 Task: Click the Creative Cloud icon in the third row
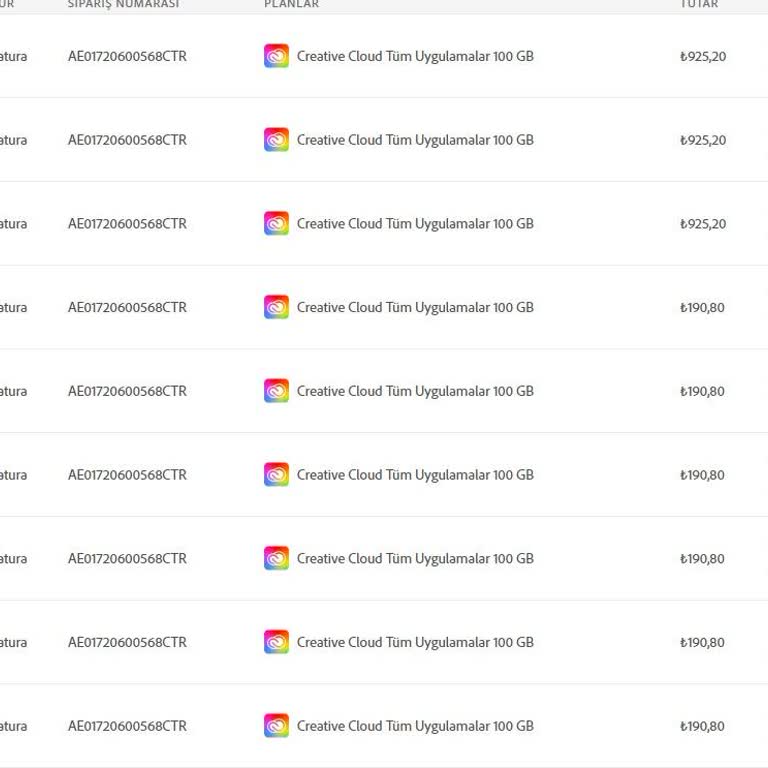276,223
